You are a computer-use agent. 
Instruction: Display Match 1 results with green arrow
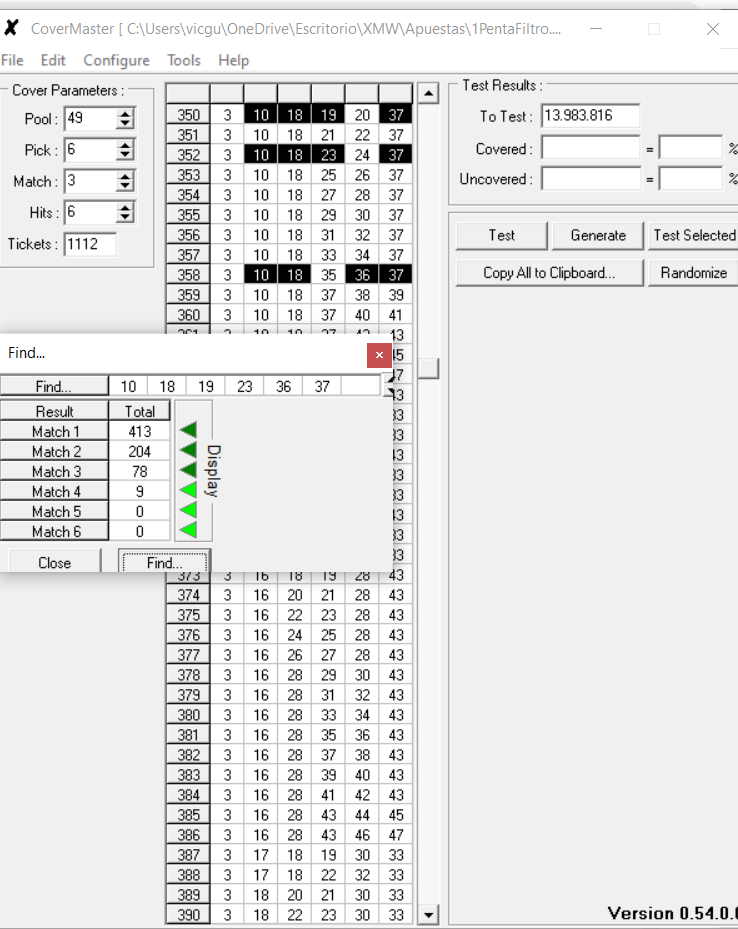pyautogui.click(x=188, y=430)
